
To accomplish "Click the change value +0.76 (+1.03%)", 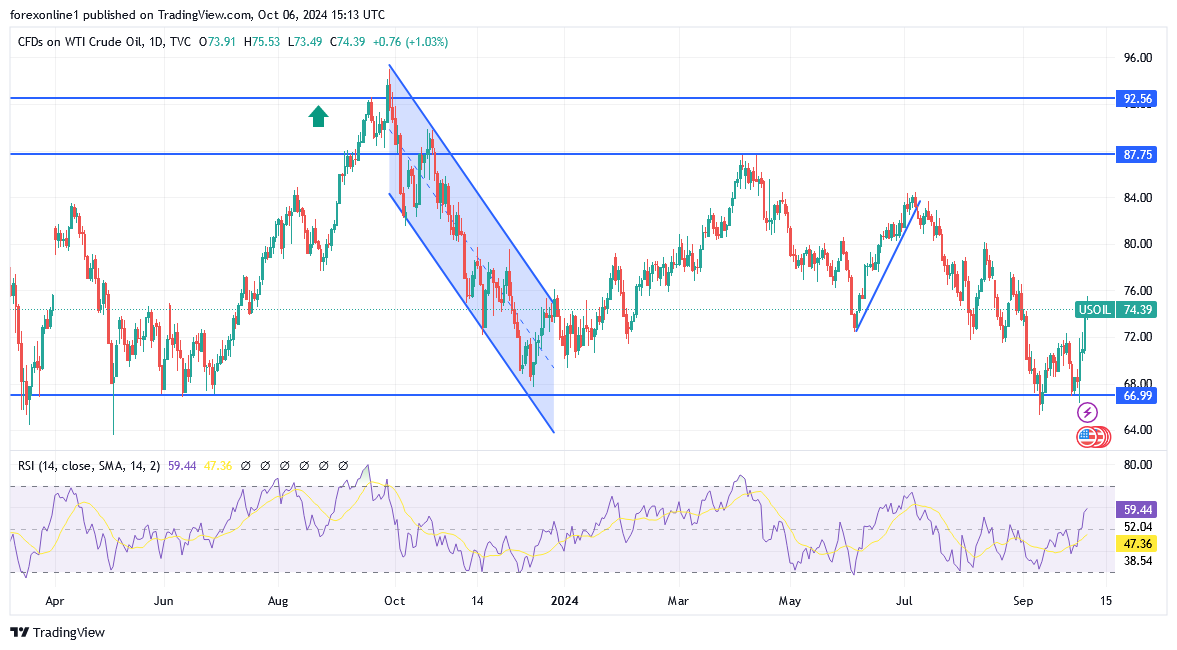I will coord(411,42).
